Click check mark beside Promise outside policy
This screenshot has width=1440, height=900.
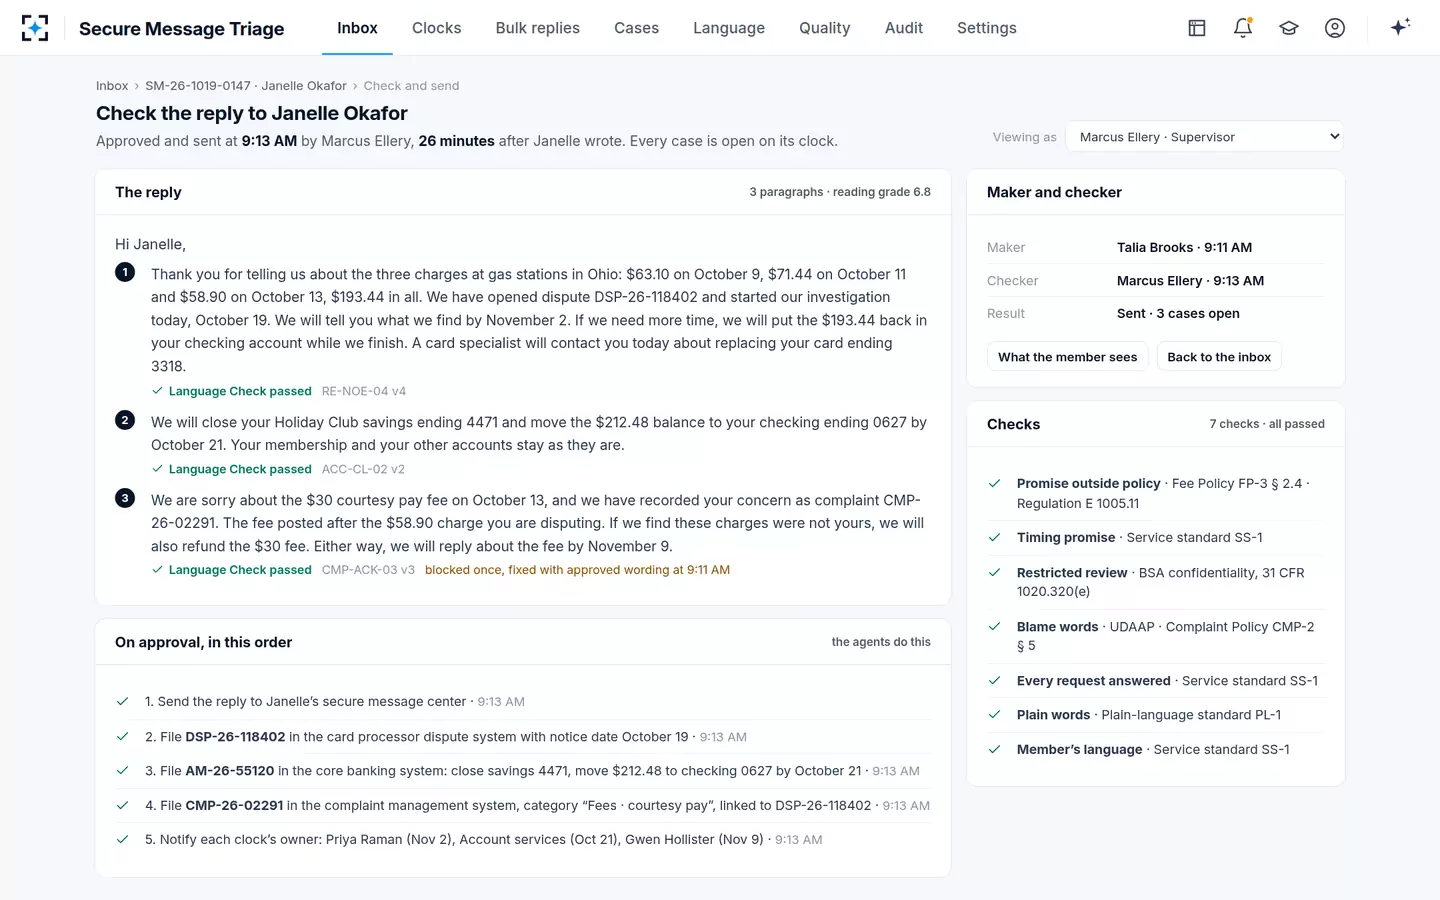[995, 483]
